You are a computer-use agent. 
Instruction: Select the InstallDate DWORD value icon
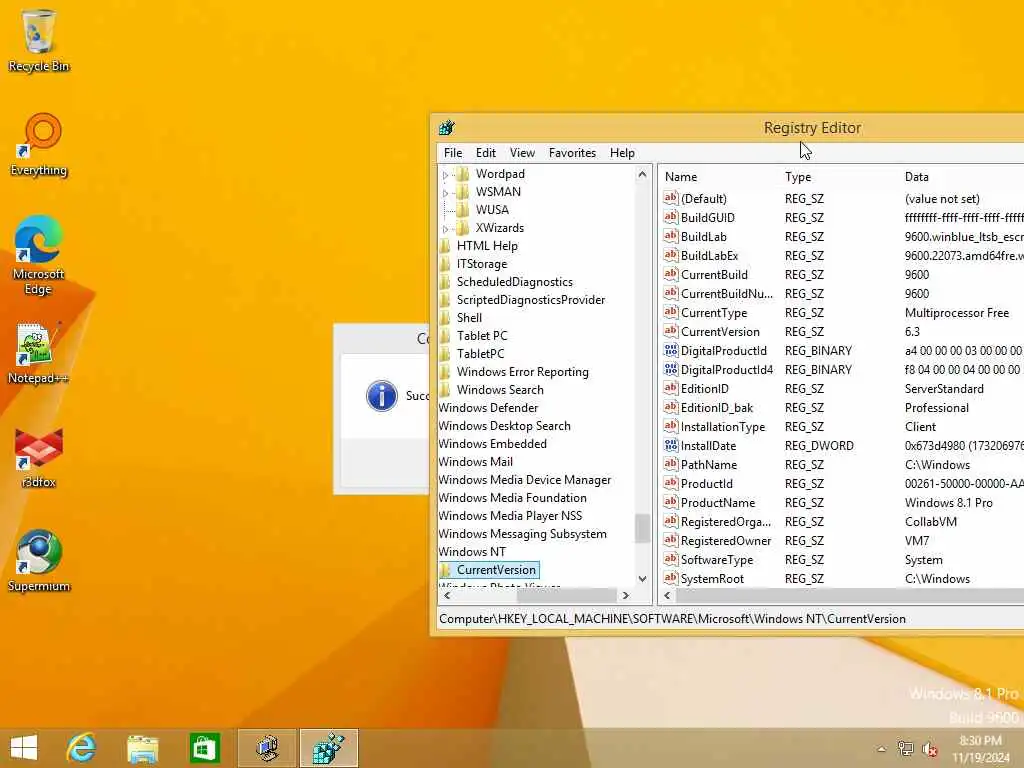pyautogui.click(x=671, y=445)
